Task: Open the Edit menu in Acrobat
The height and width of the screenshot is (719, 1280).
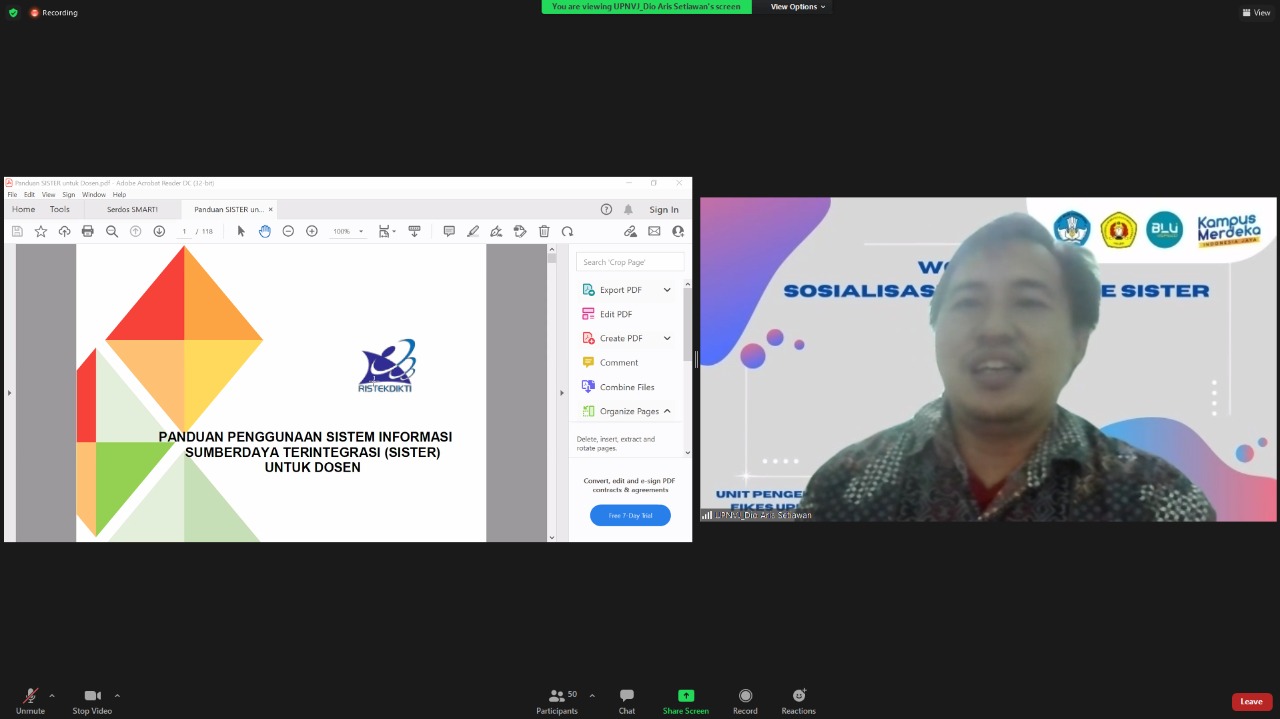Action: pyautogui.click(x=29, y=195)
